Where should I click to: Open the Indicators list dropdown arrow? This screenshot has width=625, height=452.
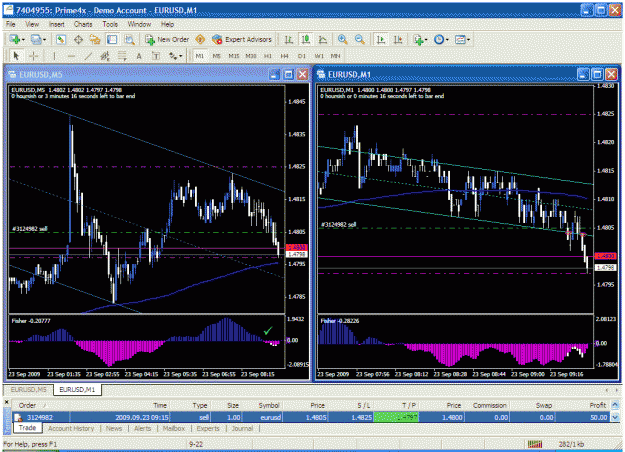[x=426, y=40]
